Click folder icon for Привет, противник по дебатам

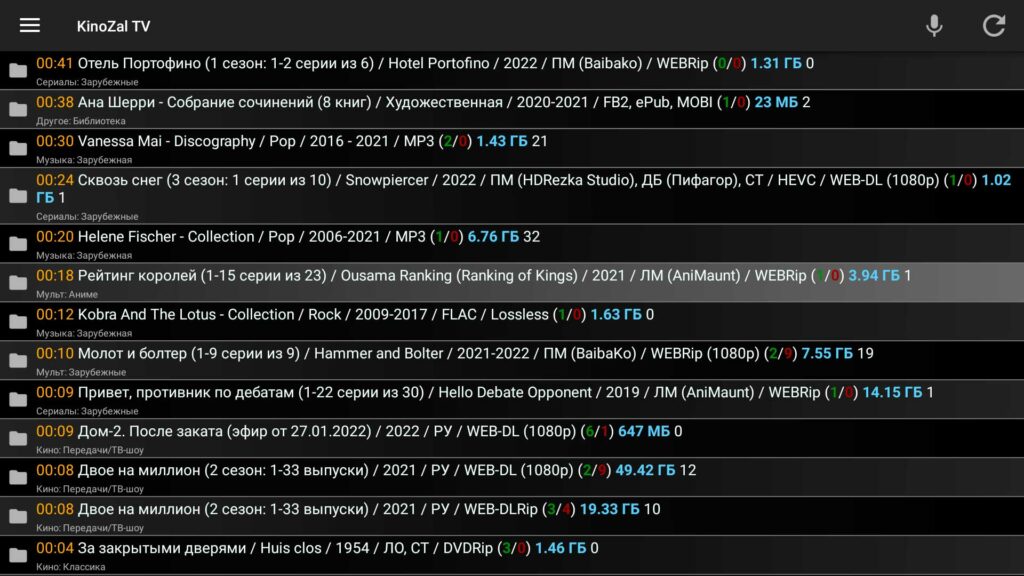point(18,399)
